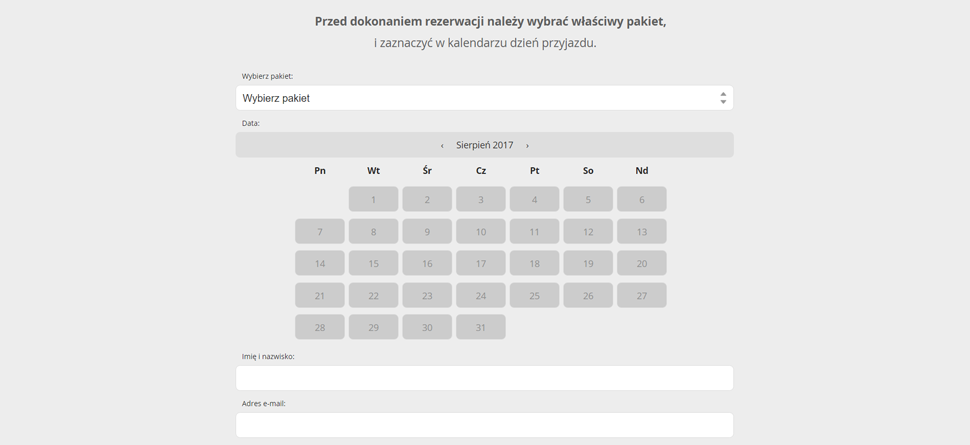Click the Adres e-mail input field

click(x=484, y=425)
